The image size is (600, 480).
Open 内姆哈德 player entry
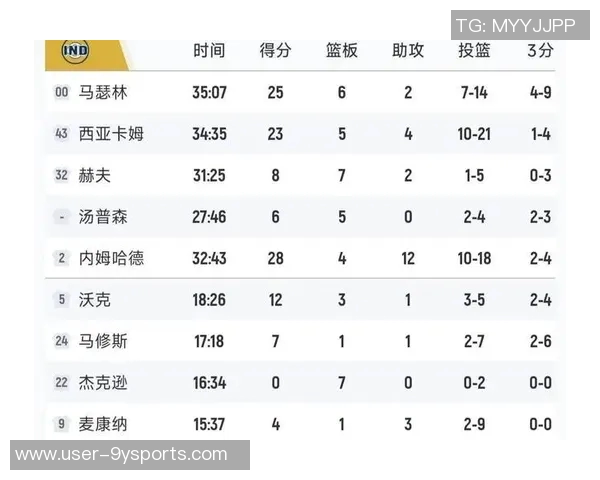tap(111, 258)
